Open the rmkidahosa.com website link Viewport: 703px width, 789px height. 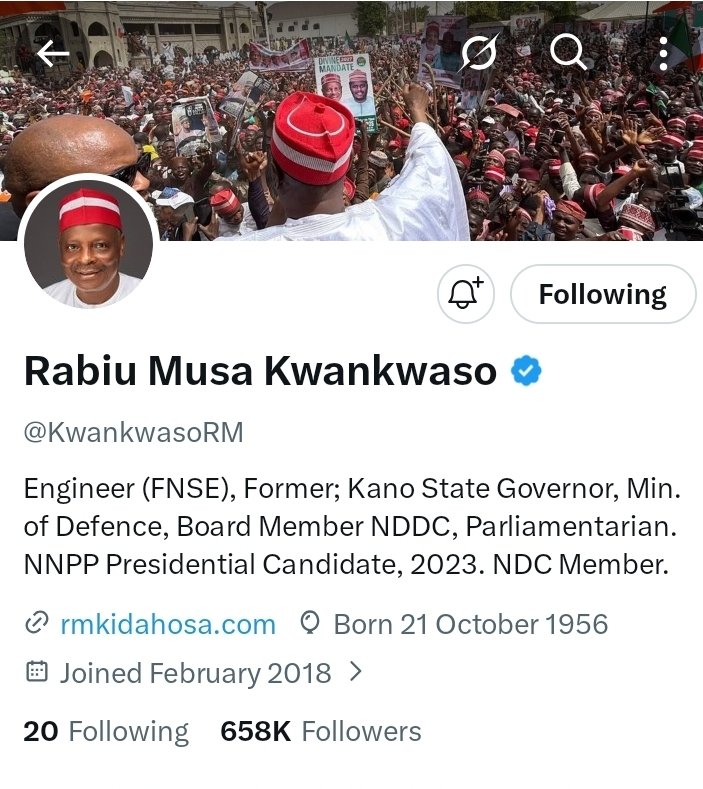168,624
